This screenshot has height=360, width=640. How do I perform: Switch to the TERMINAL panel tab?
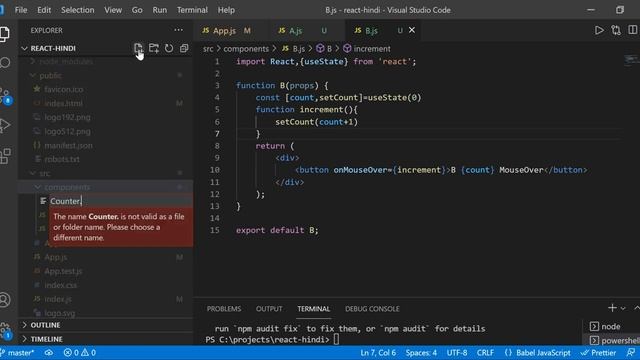313,309
